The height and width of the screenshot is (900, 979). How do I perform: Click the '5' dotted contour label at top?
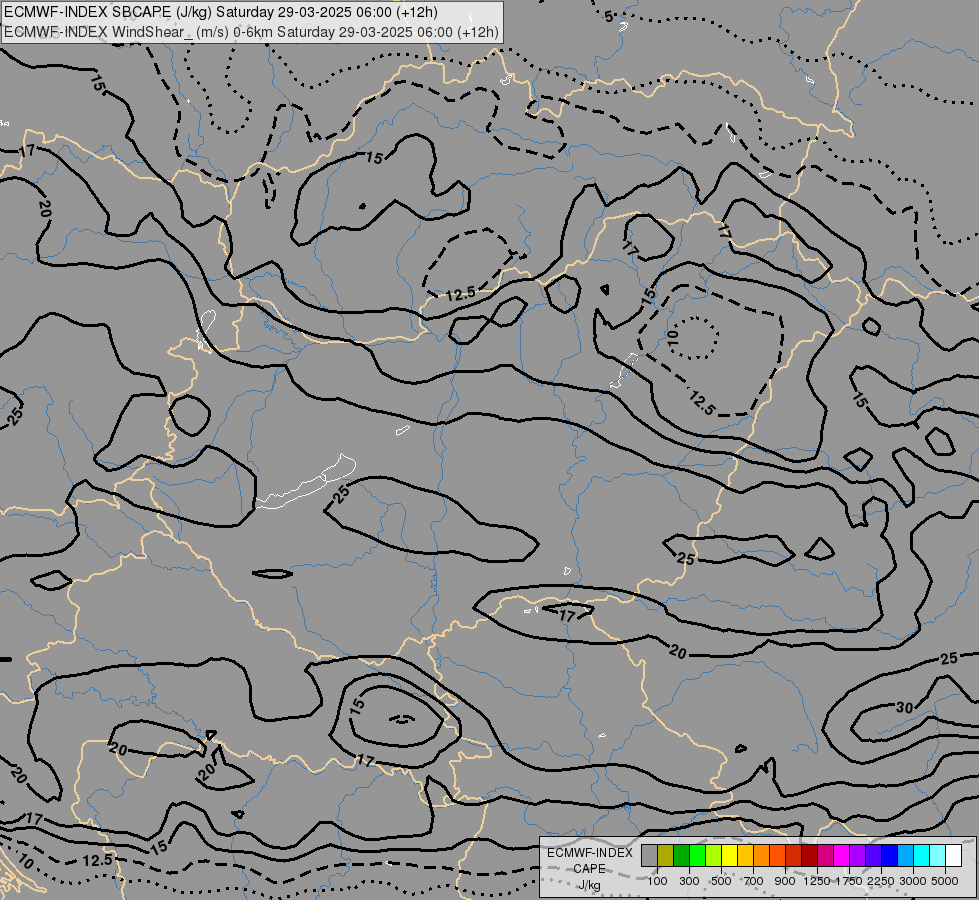point(609,17)
